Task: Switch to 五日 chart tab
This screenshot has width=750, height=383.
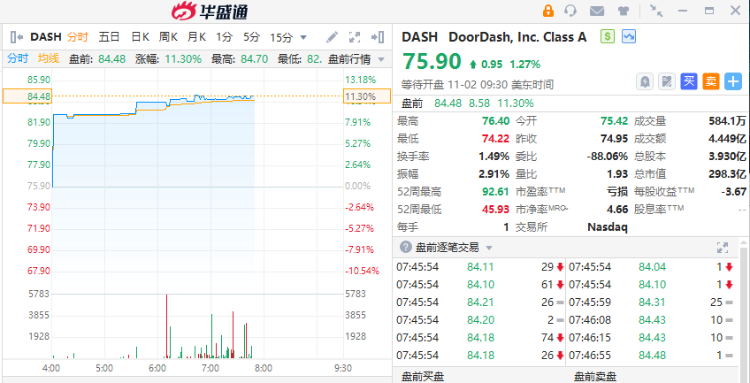Action: [x=109, y=37]
